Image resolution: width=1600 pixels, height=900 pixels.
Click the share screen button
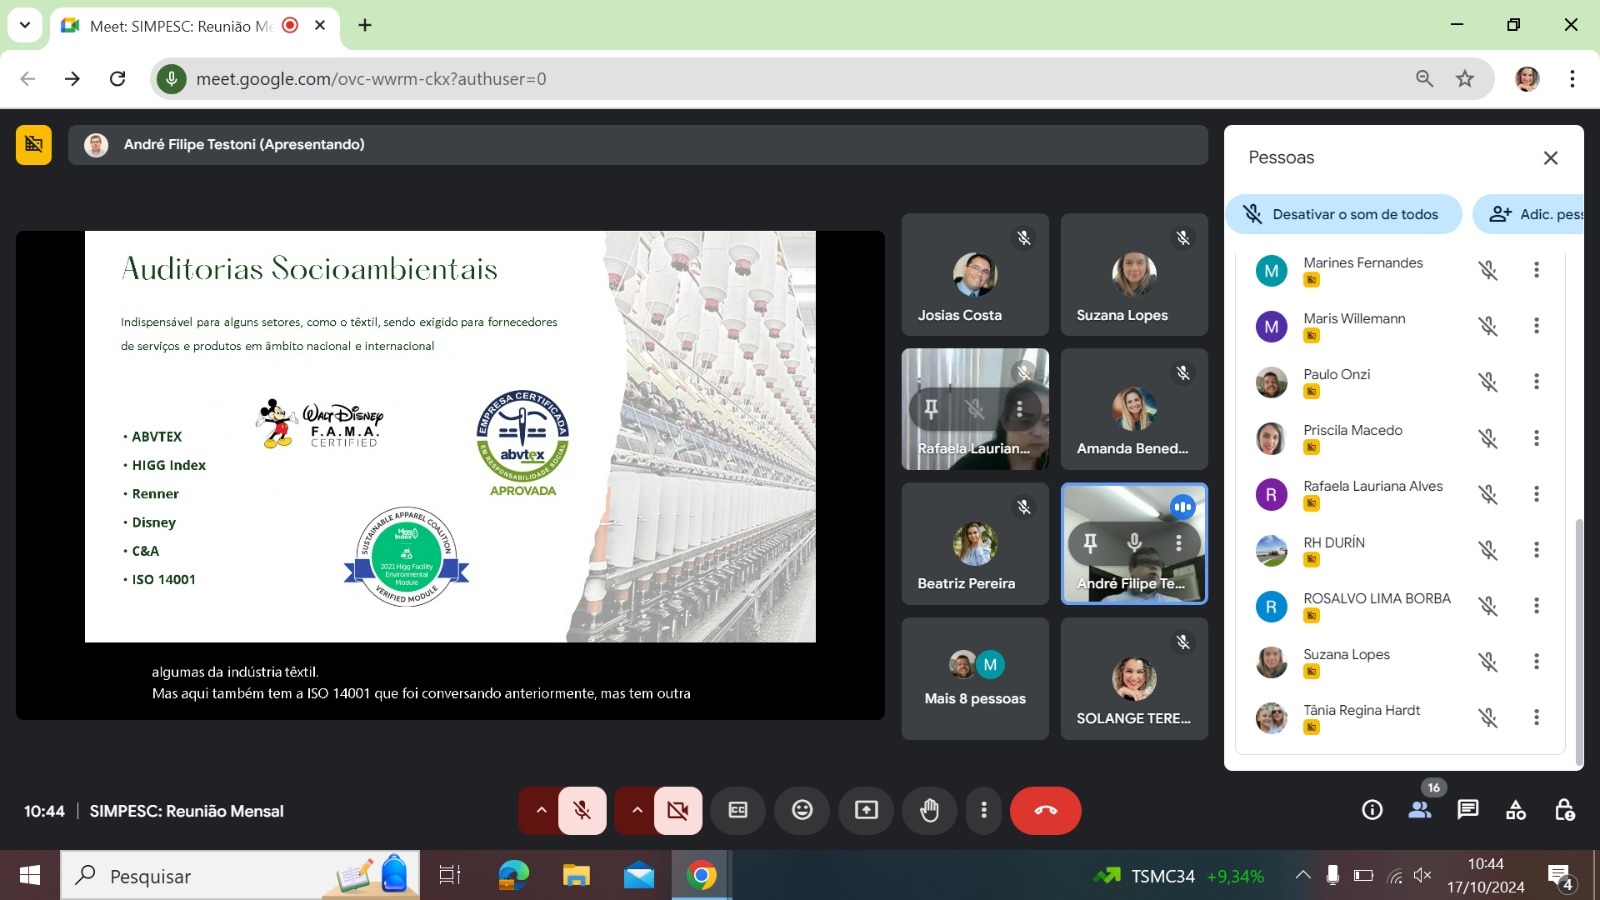pos(866,810)
